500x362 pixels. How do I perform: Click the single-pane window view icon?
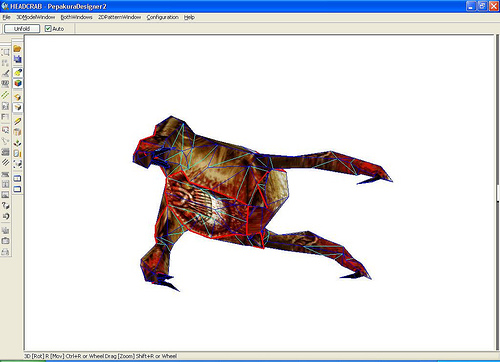point(17,189)
